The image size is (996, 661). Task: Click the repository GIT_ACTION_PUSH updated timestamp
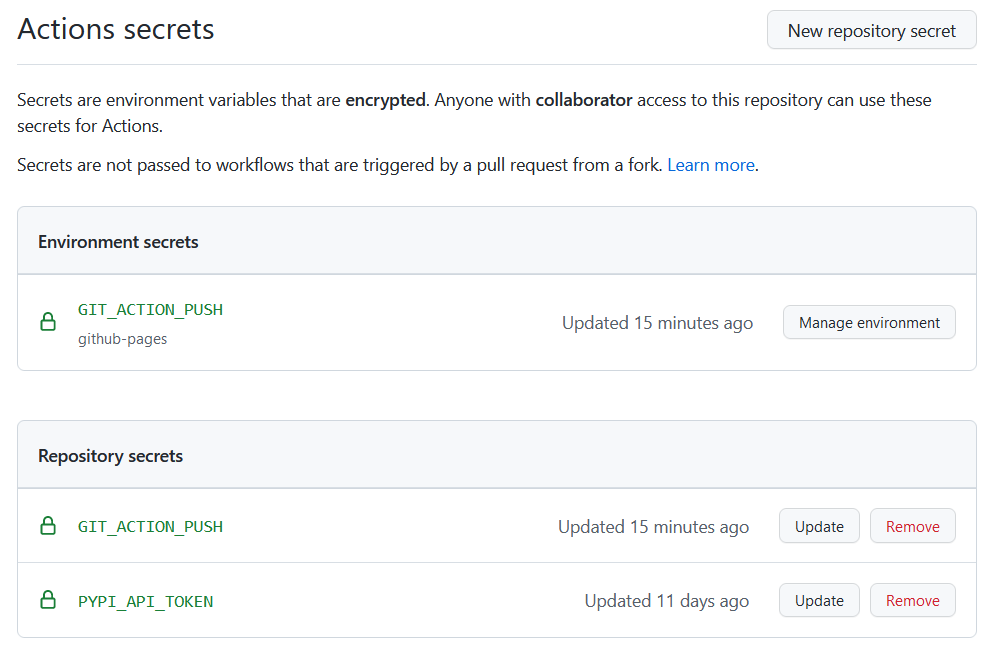[653, 527]
